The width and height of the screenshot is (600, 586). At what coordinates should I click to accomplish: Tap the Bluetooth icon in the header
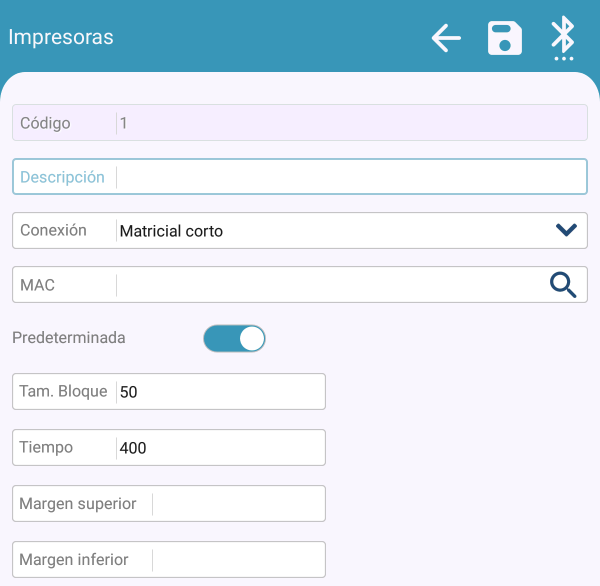564,38
